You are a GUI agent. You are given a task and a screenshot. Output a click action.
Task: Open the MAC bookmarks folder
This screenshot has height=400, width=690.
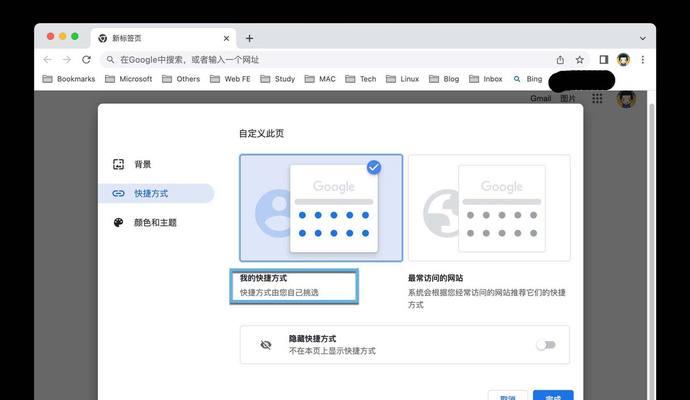point(320,79)
